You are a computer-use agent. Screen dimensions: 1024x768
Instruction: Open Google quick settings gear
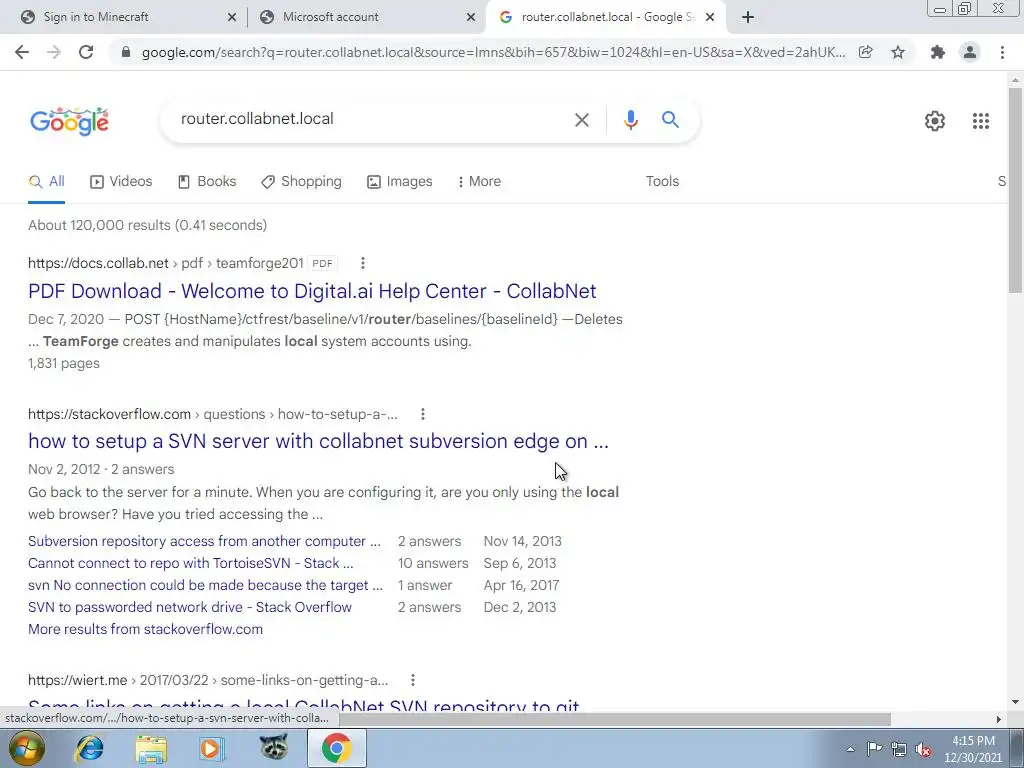point(935,121)
